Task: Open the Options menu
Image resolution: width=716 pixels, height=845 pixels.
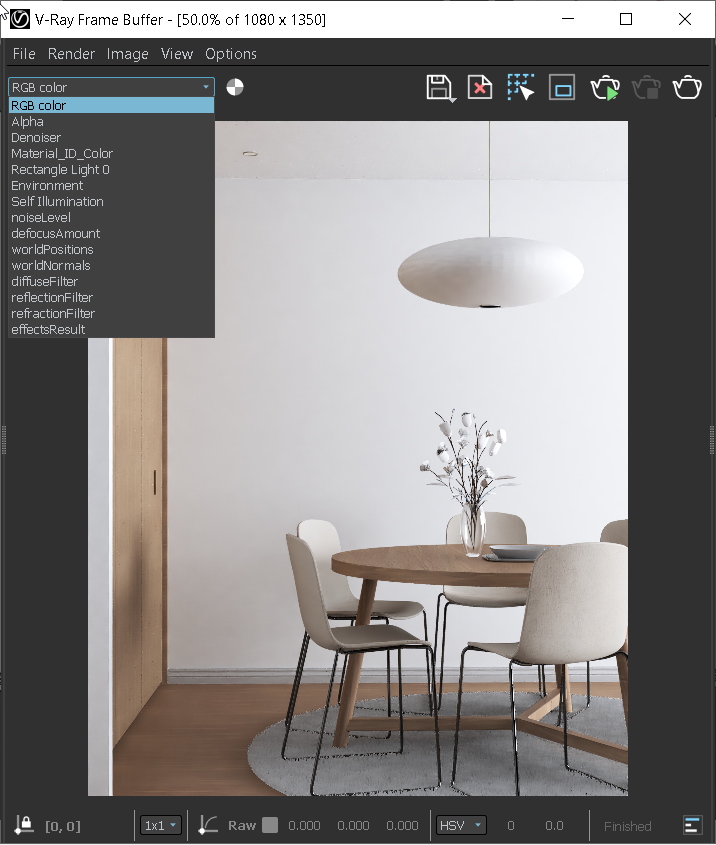Action: pyautogui.click(x=231, y=54)
